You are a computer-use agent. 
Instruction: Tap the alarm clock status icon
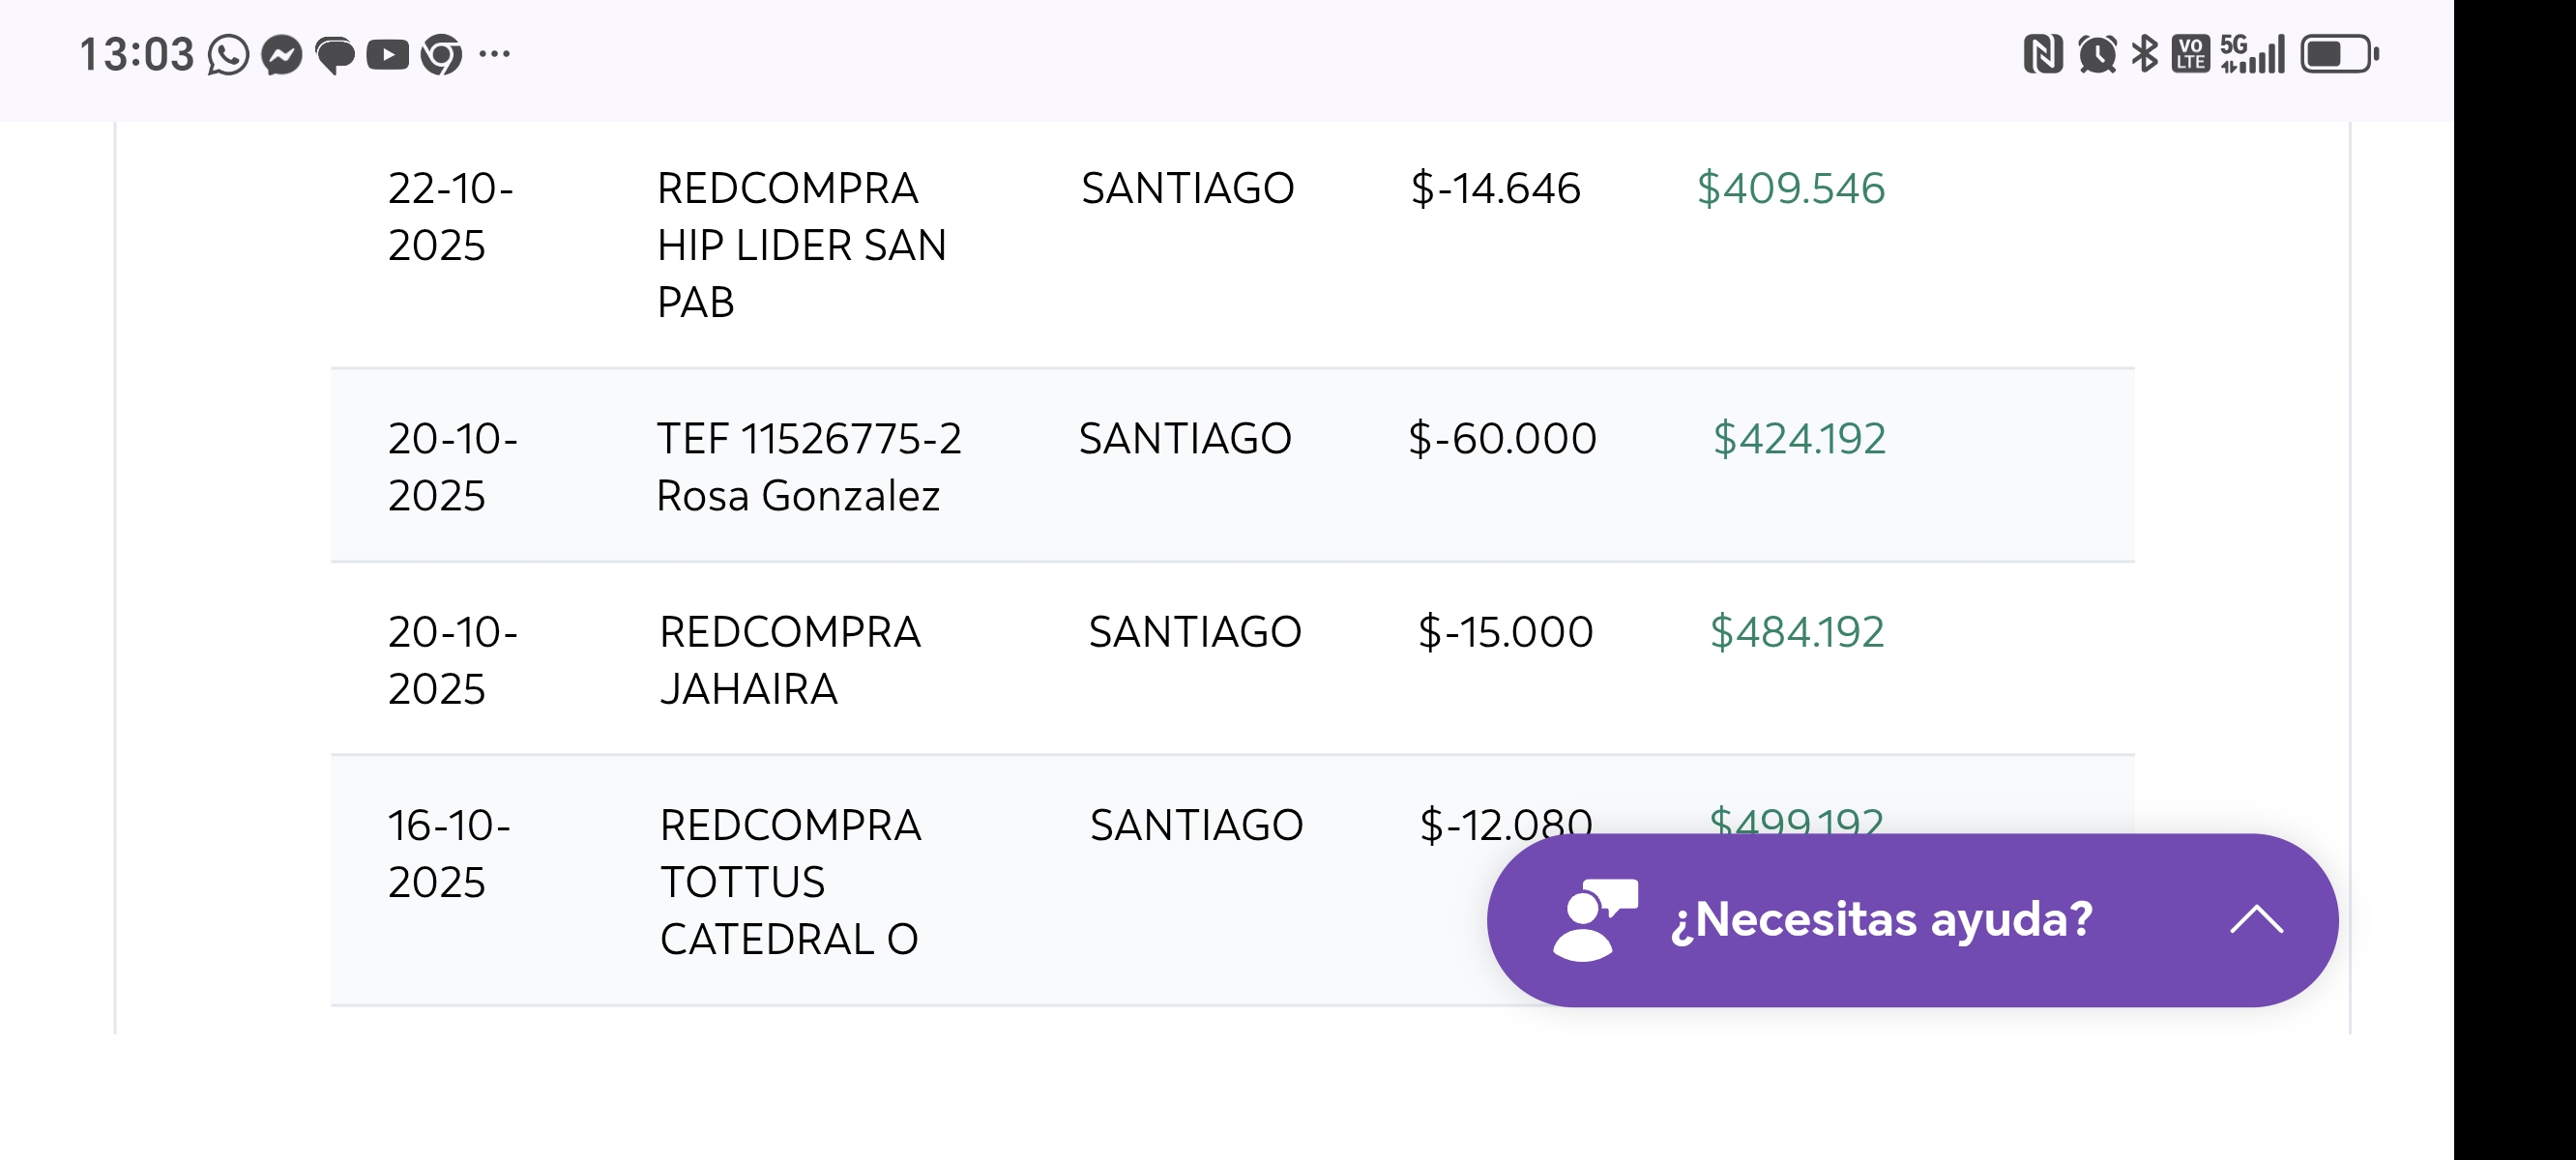[x=2096, y=54]
